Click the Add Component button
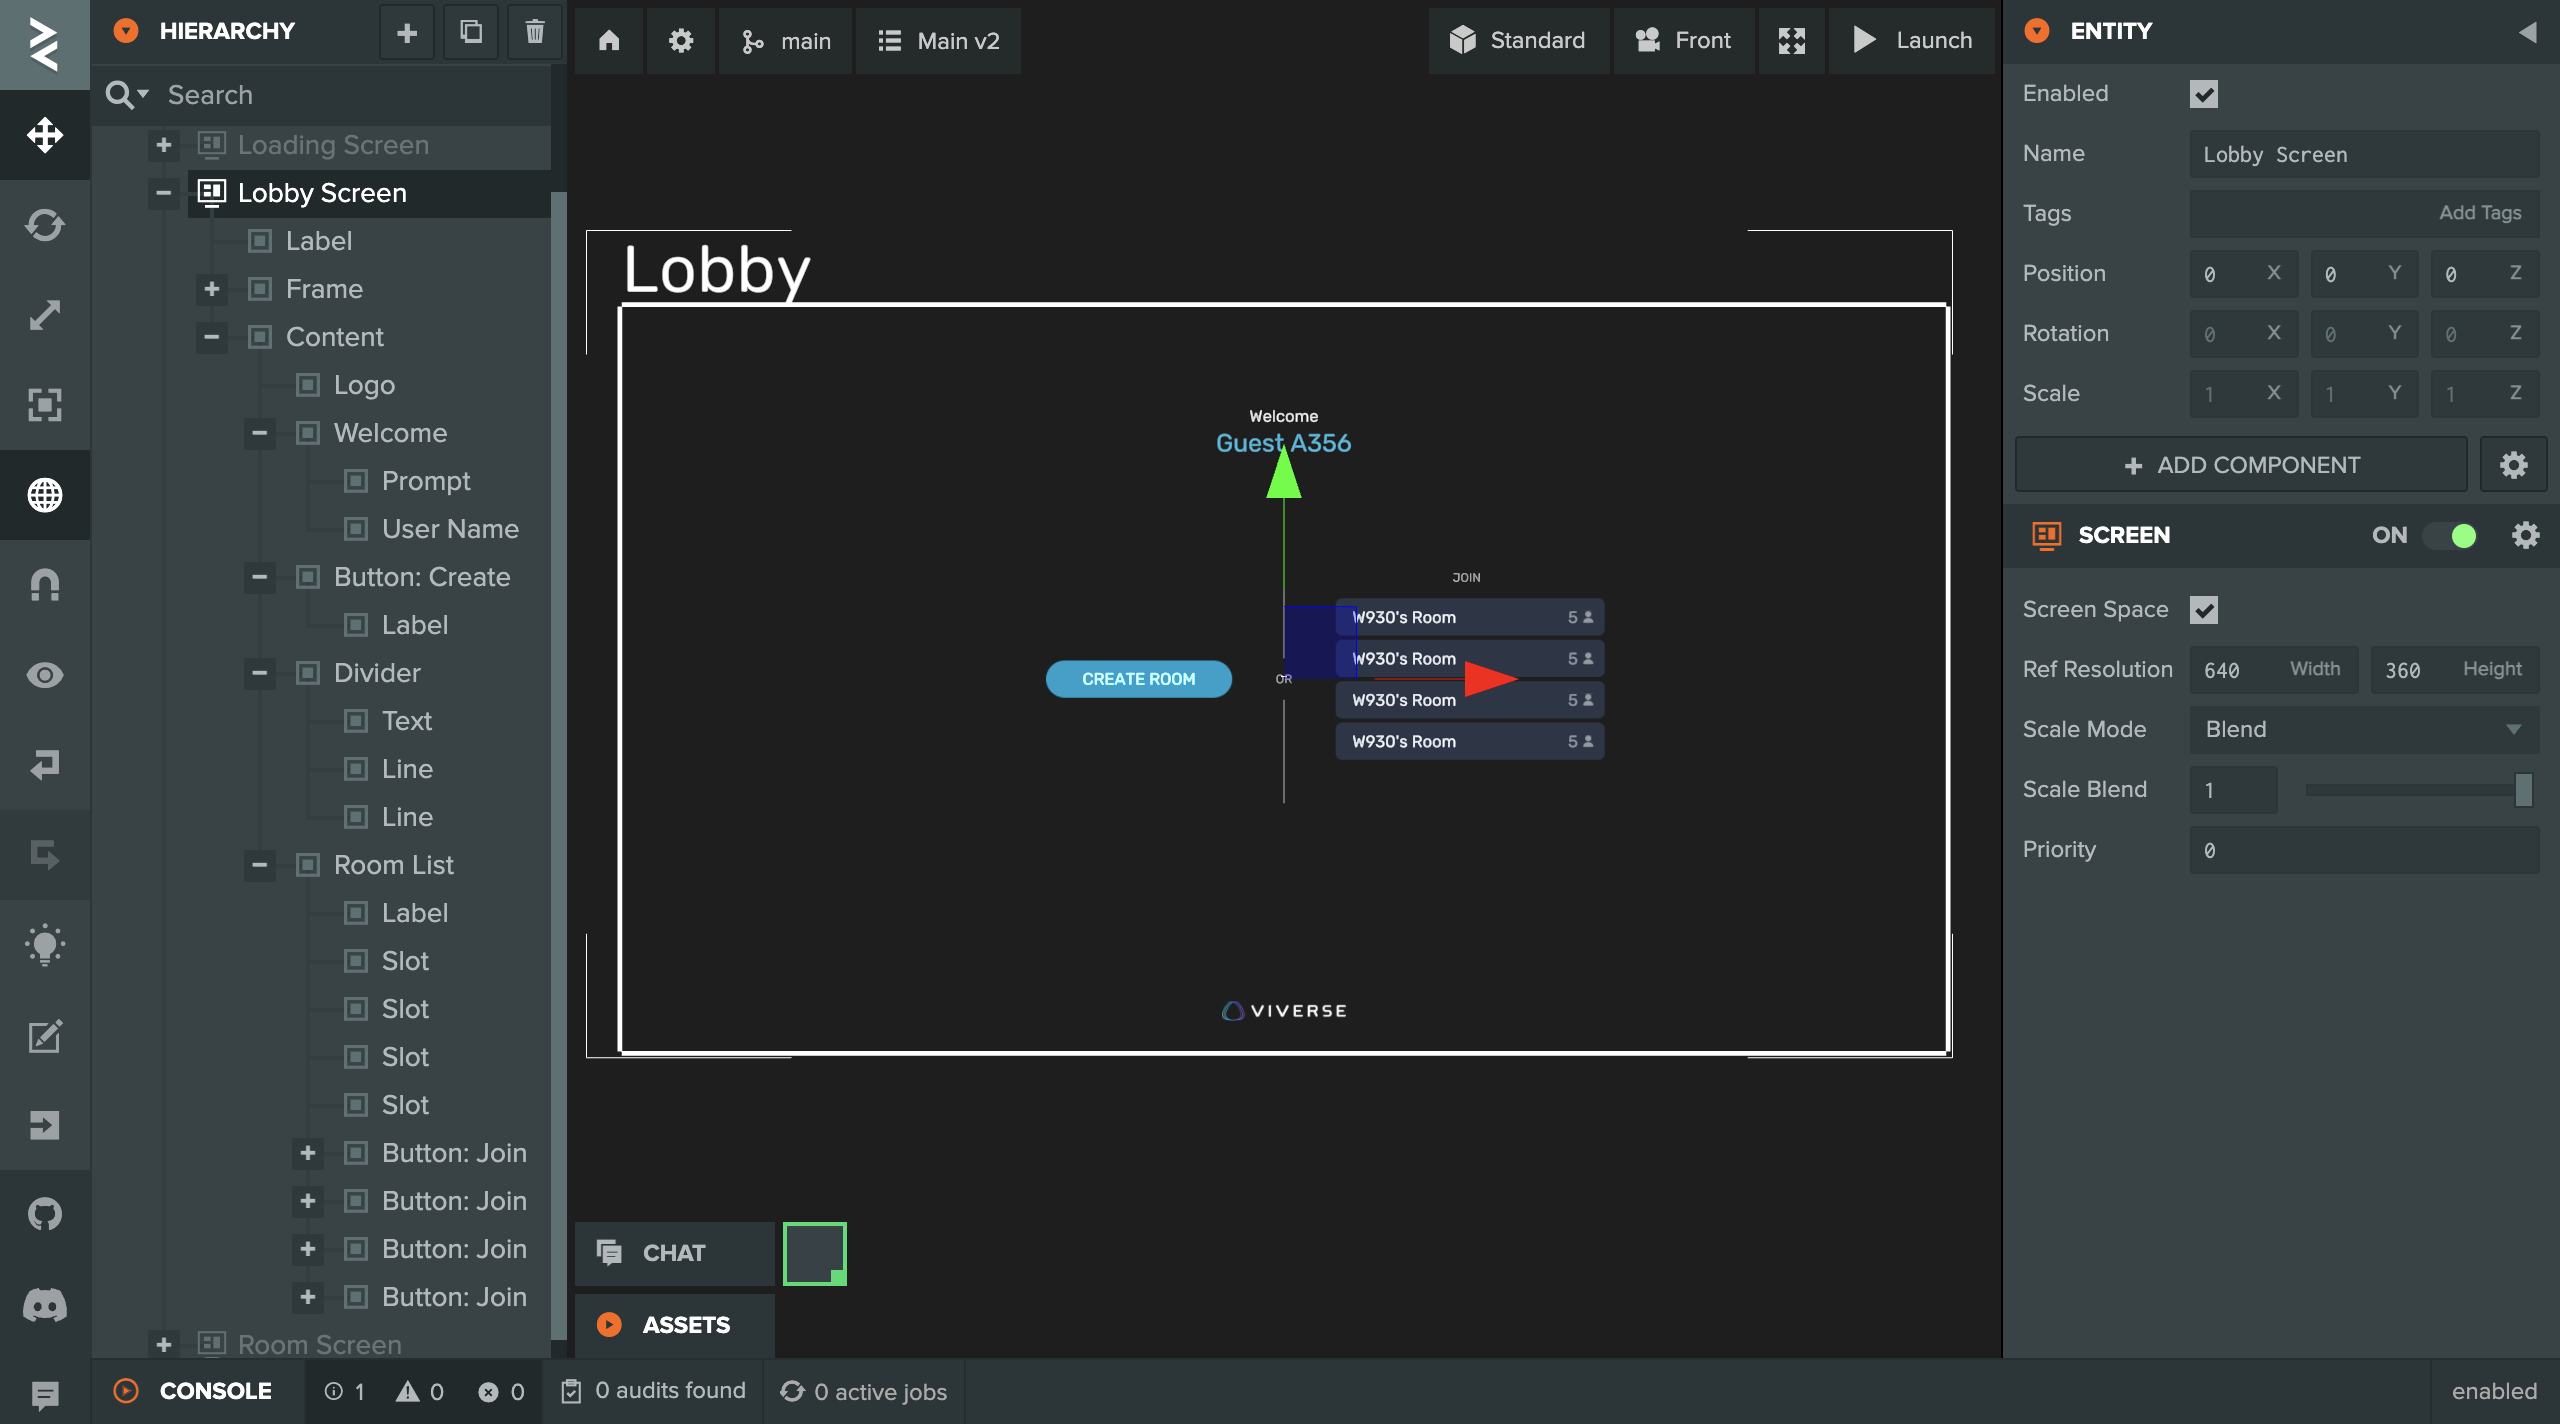This screenshot has width=2560, height=1424. tap(2241, 465)
